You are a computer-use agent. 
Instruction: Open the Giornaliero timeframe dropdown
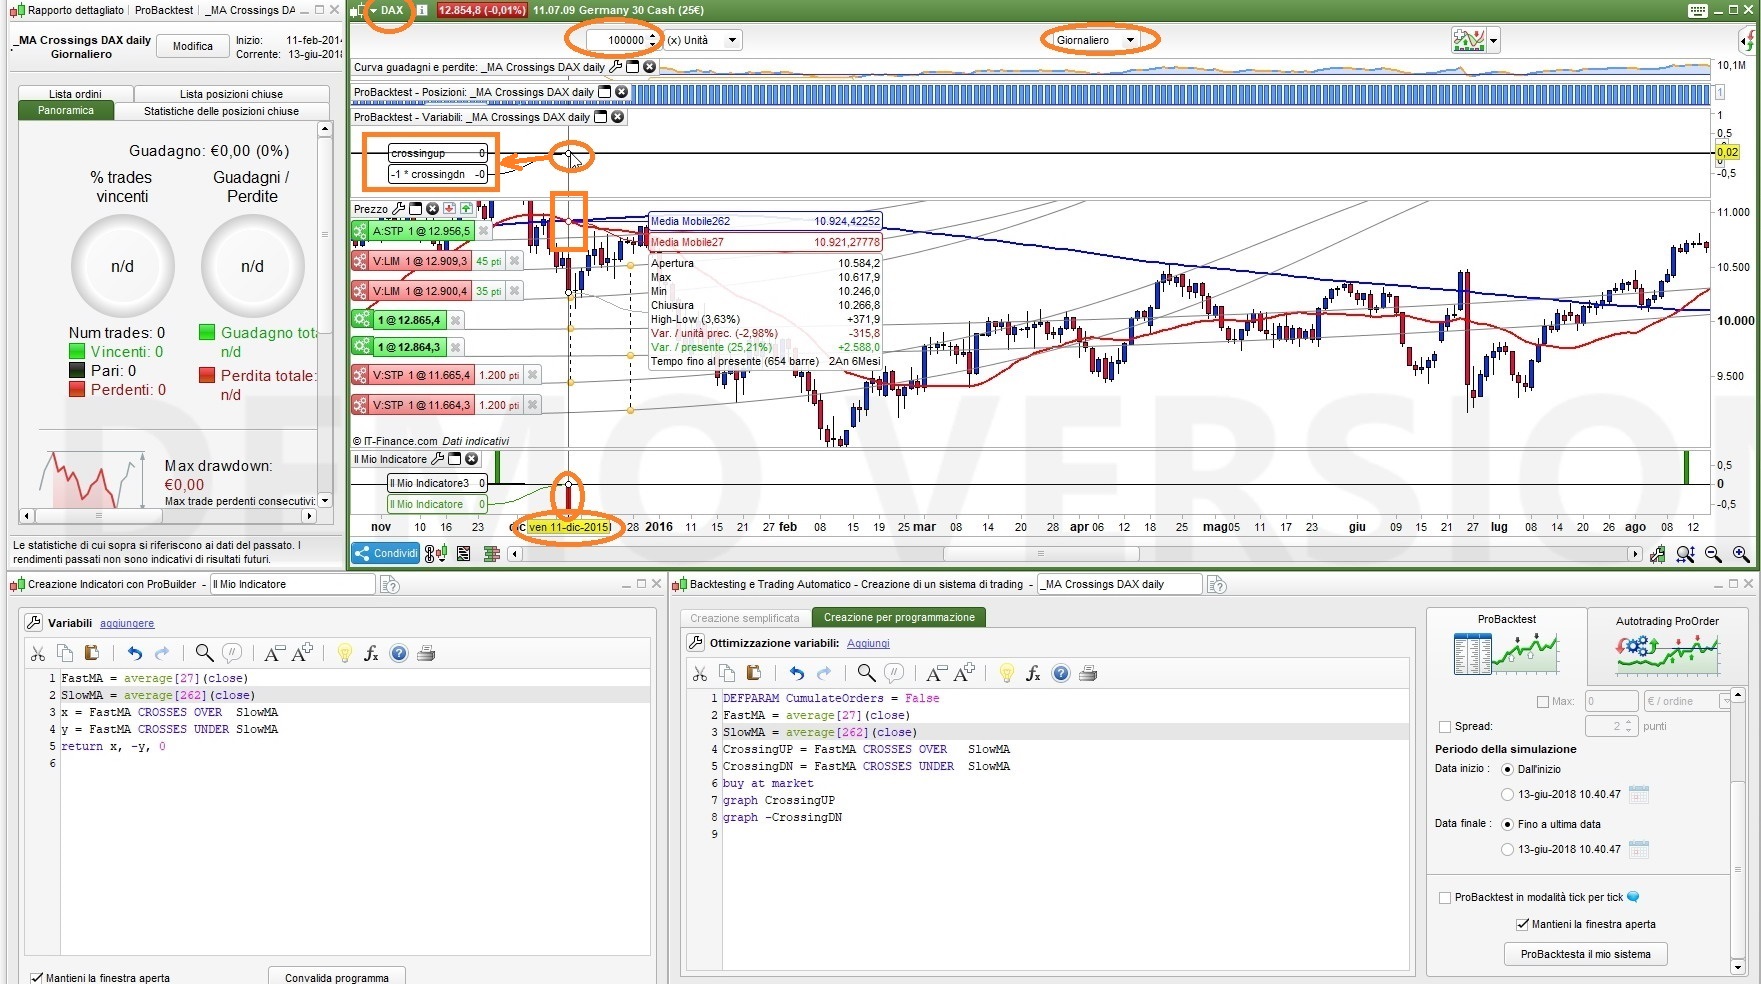point(1129,41)
